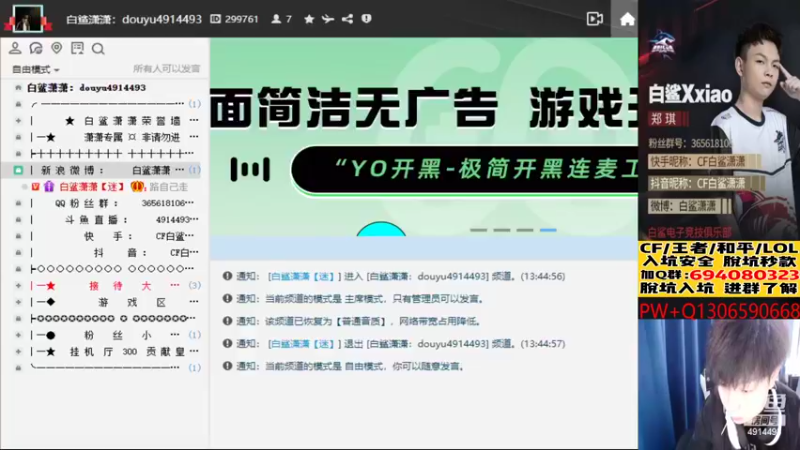The width and height of the screenshot is (800, 450).
Task: Expand the red 接待大 channel
Action: [x=18, y=286]
